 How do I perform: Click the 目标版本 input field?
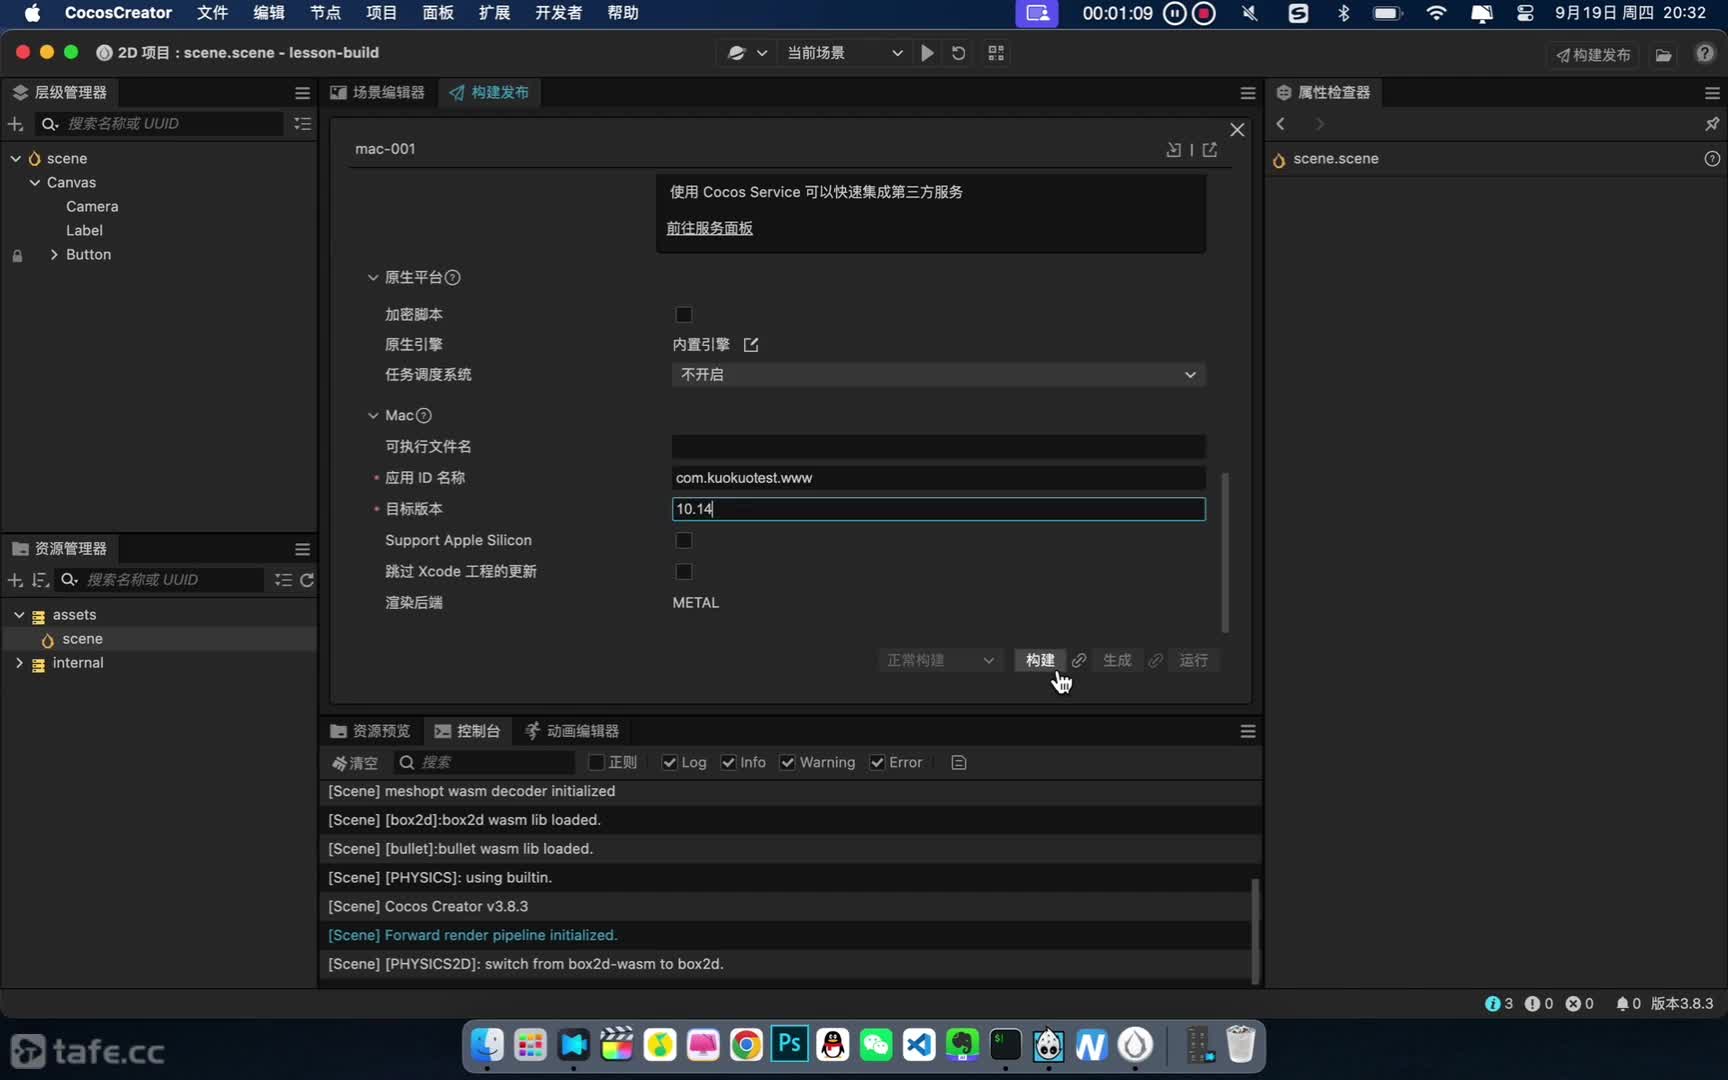point(938,509)
